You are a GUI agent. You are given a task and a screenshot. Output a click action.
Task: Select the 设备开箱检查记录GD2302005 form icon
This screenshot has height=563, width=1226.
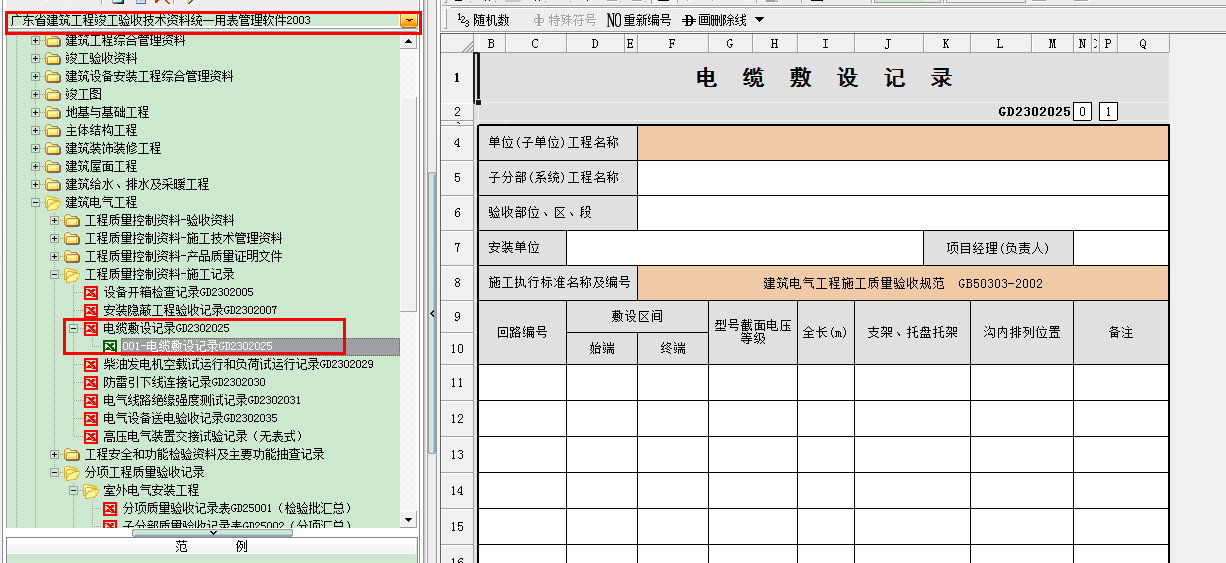(x=91, y=292)
